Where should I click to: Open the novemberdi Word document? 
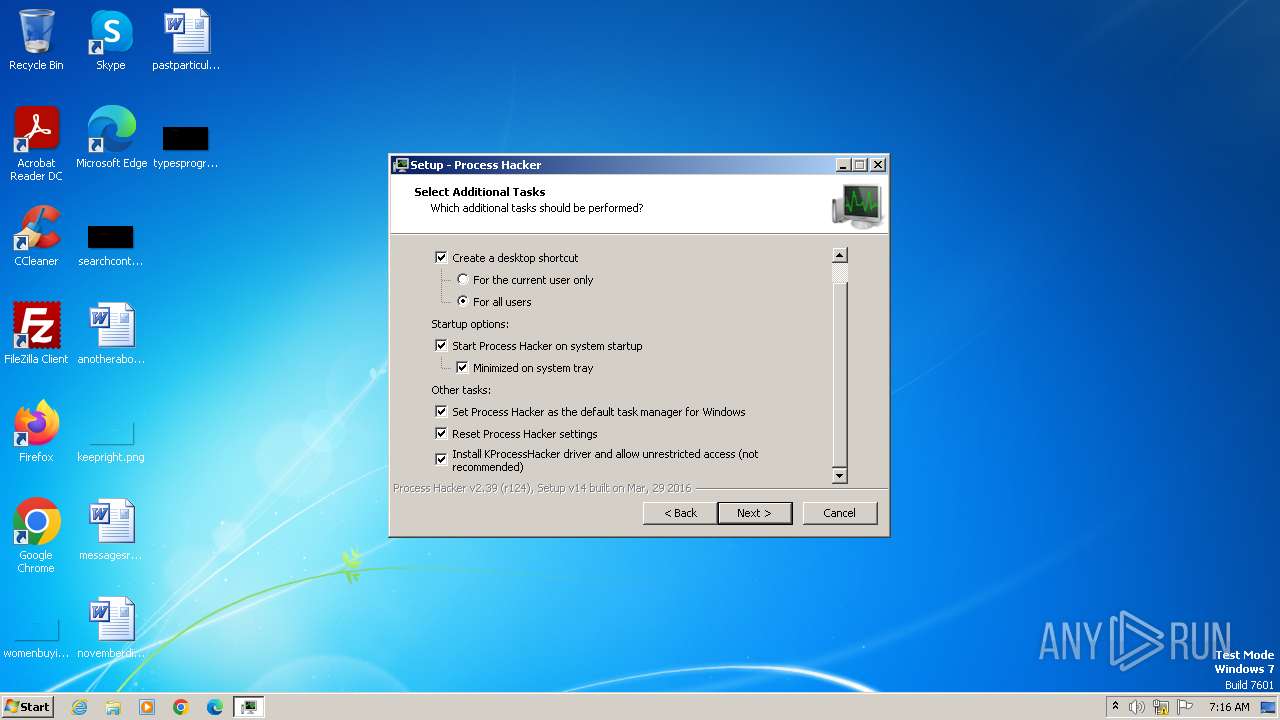click(x=111, y=628)
